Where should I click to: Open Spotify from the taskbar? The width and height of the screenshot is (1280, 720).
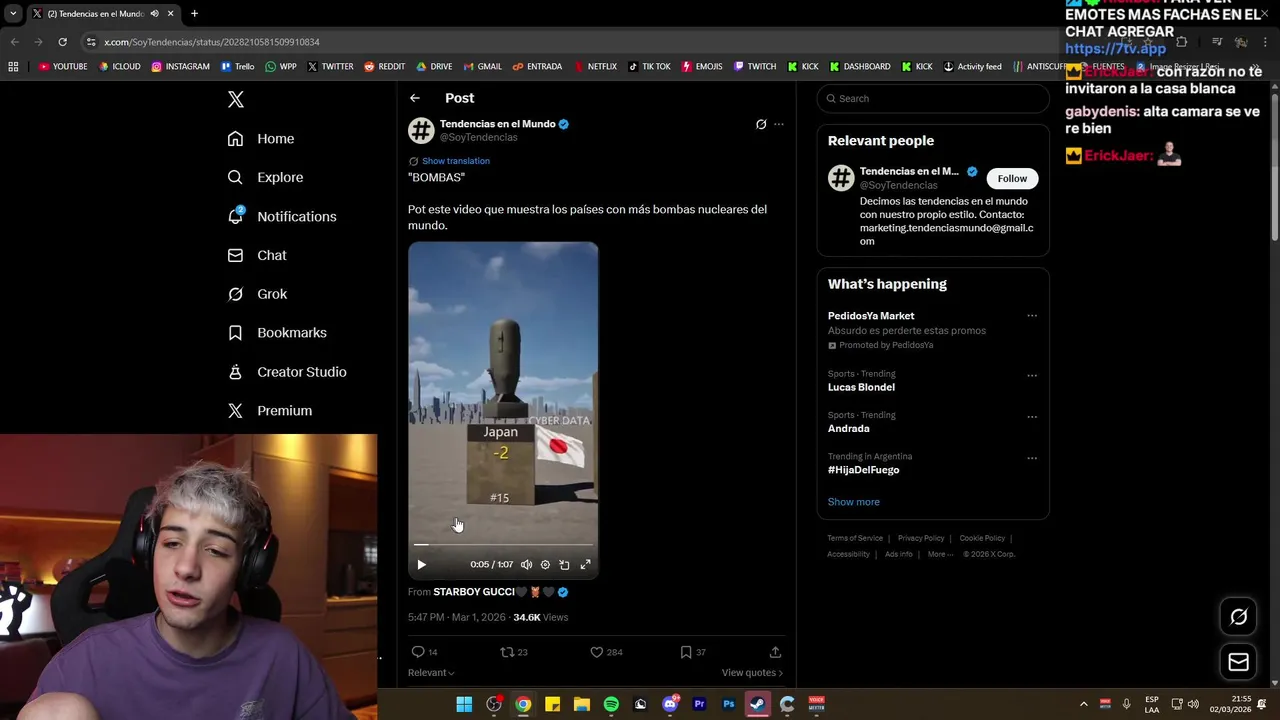click(611, 704)
